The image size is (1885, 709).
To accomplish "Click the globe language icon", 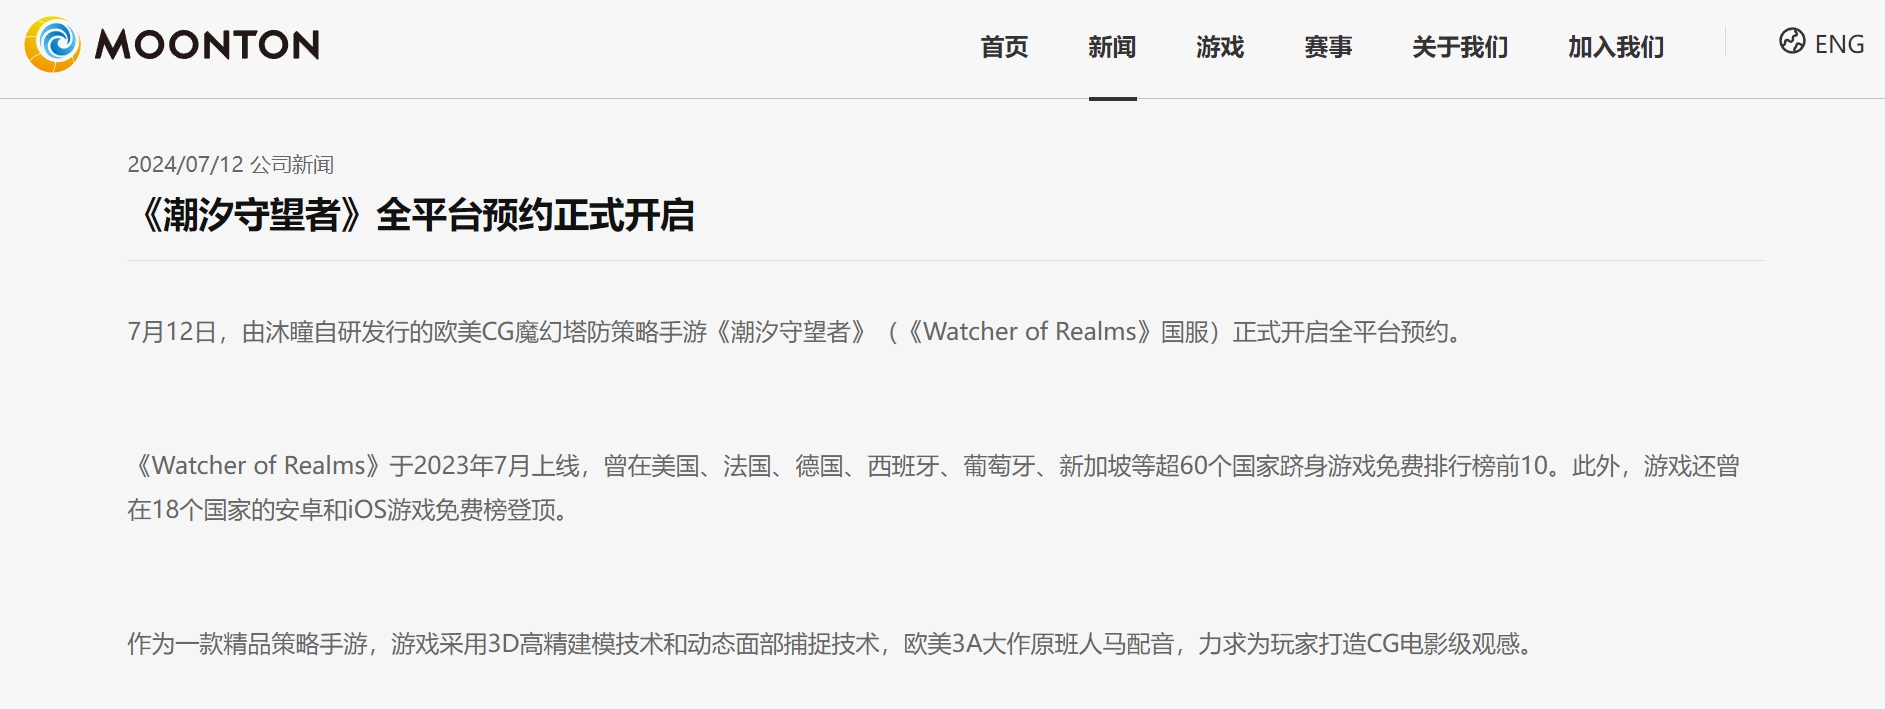I will [1792, 41].
